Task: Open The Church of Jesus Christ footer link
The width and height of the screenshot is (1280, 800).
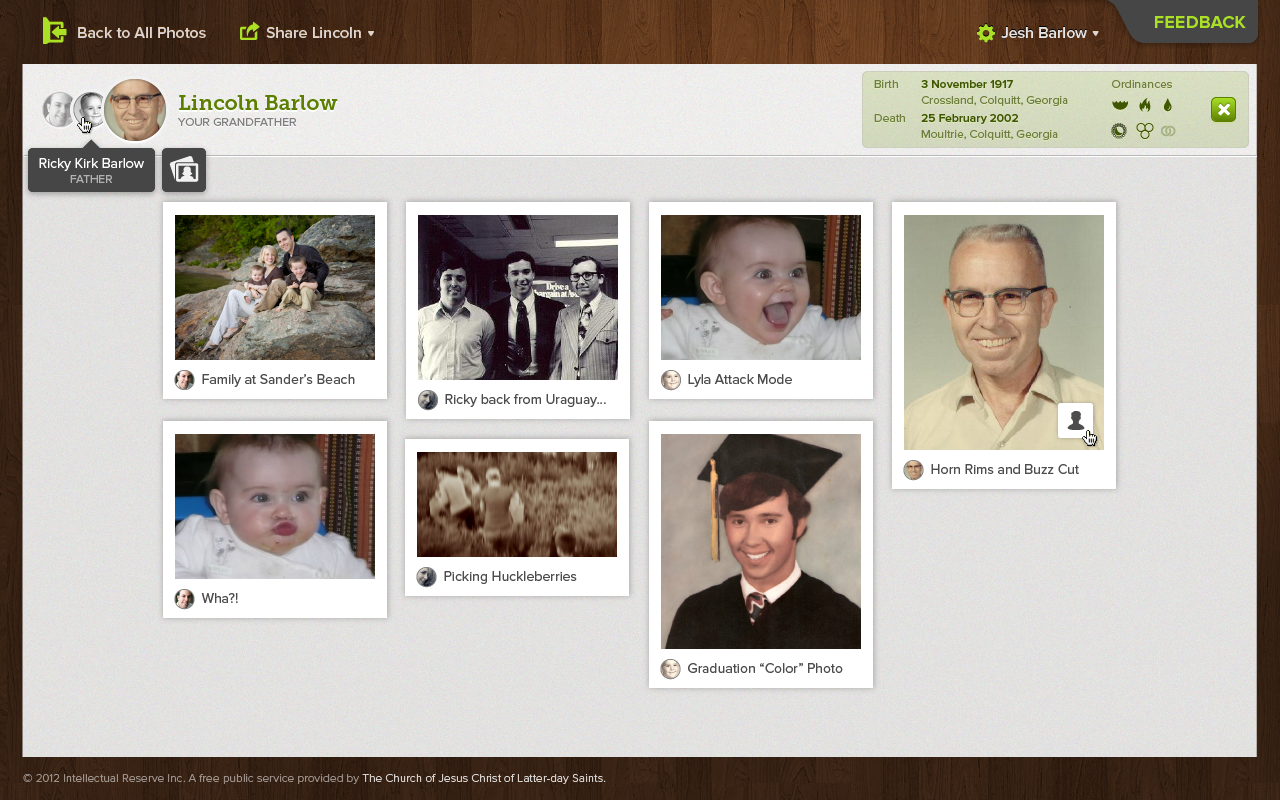Action: [x=484, y=778]
